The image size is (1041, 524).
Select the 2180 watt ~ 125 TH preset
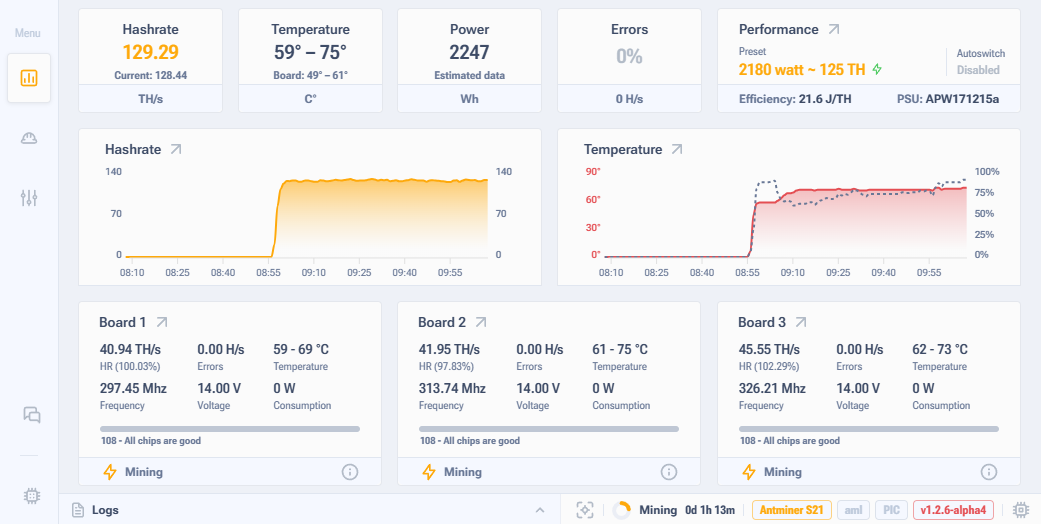803,70
